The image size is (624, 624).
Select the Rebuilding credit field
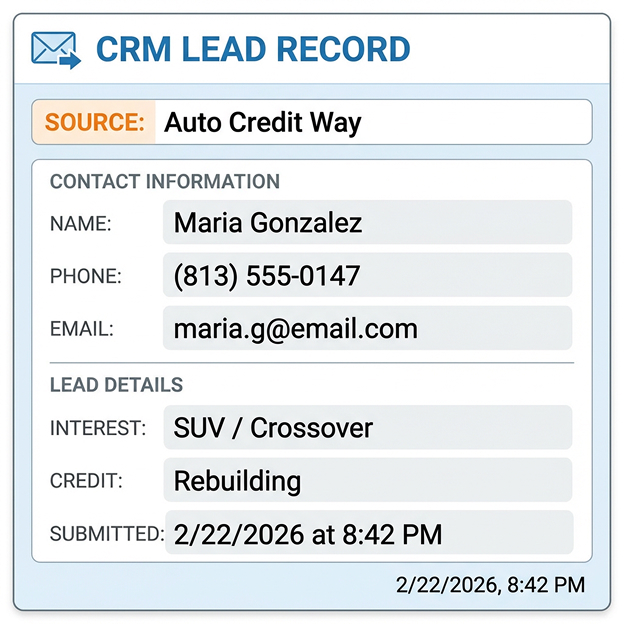pos(367,480)
